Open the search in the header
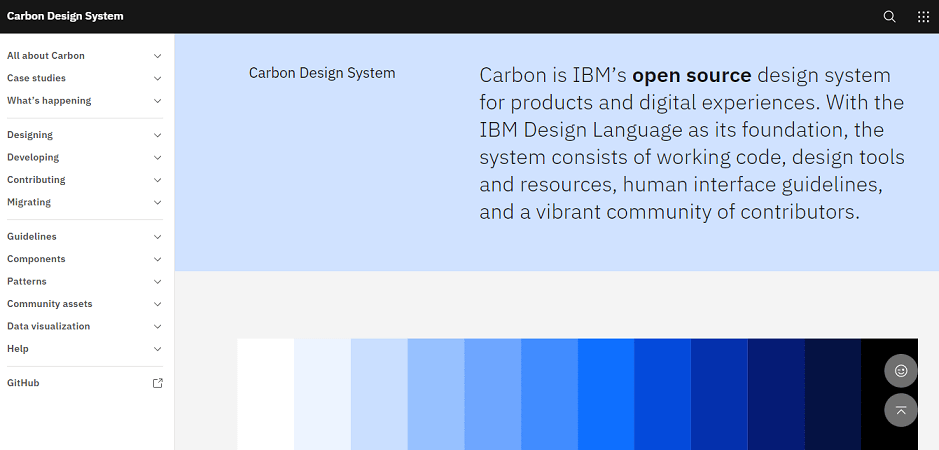939x450 pixels. click(x=889, y=17)
